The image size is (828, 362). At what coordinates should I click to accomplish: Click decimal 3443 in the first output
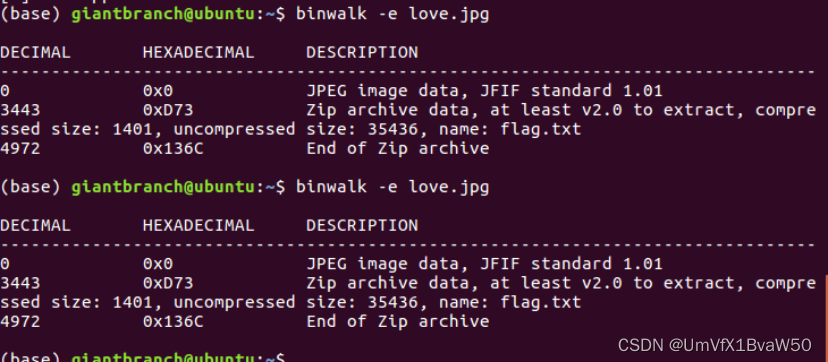coord(20,110)
